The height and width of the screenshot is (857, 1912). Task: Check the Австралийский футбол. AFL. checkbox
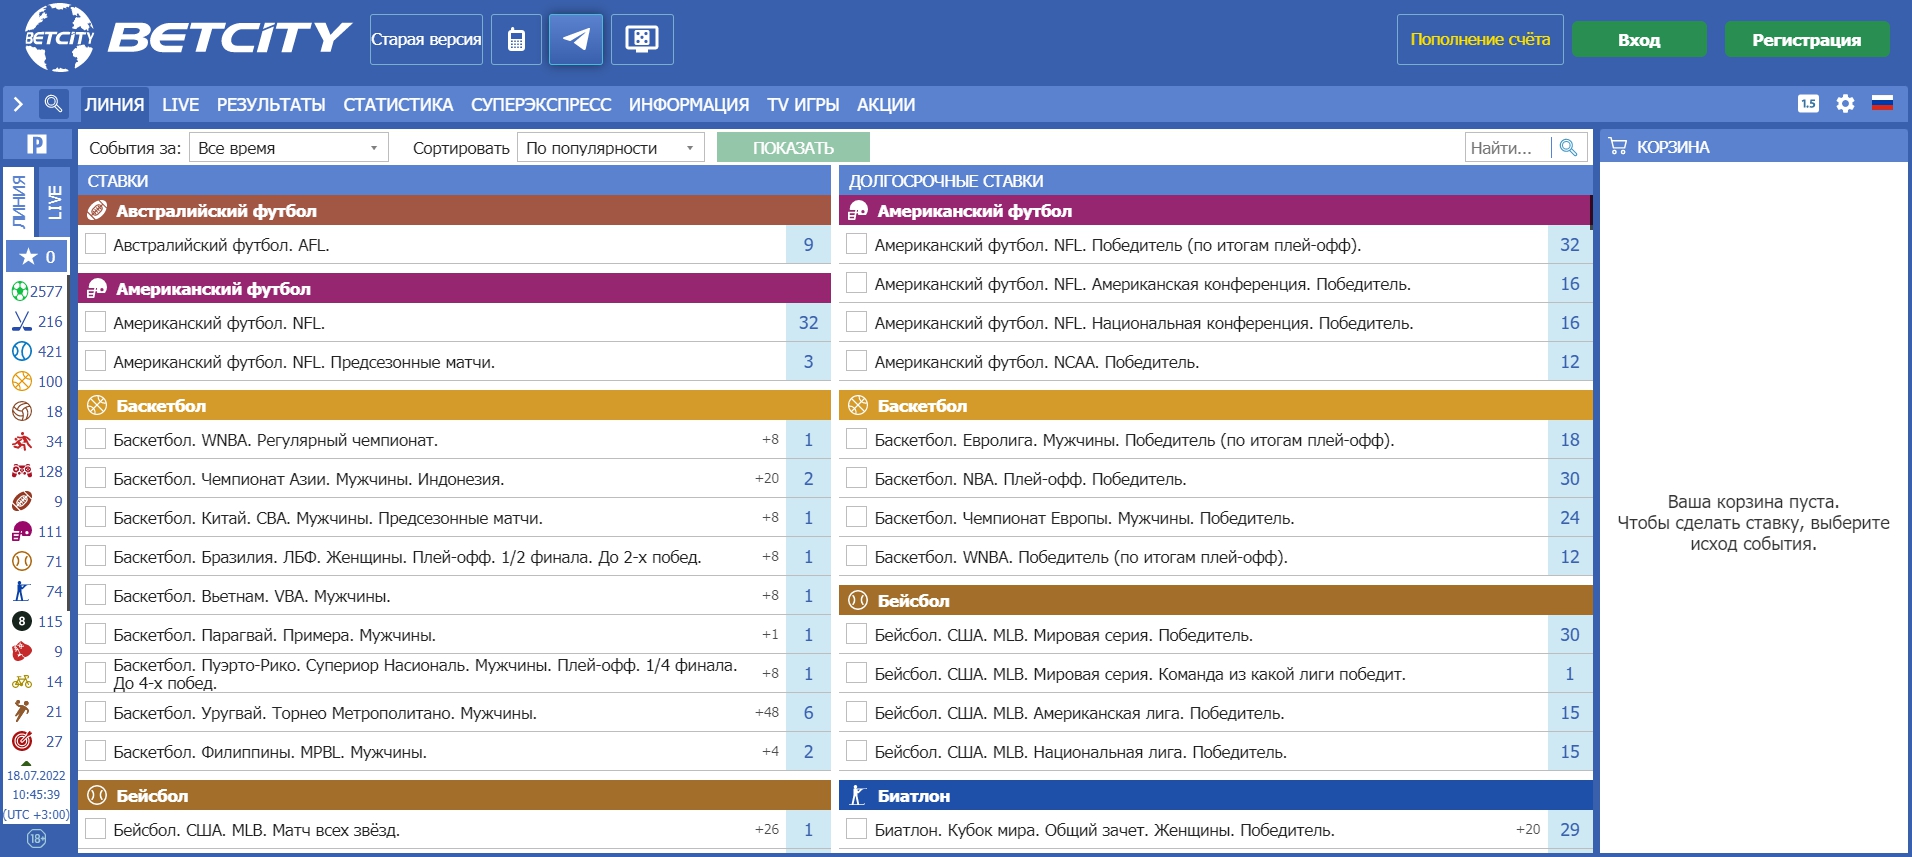96,244
